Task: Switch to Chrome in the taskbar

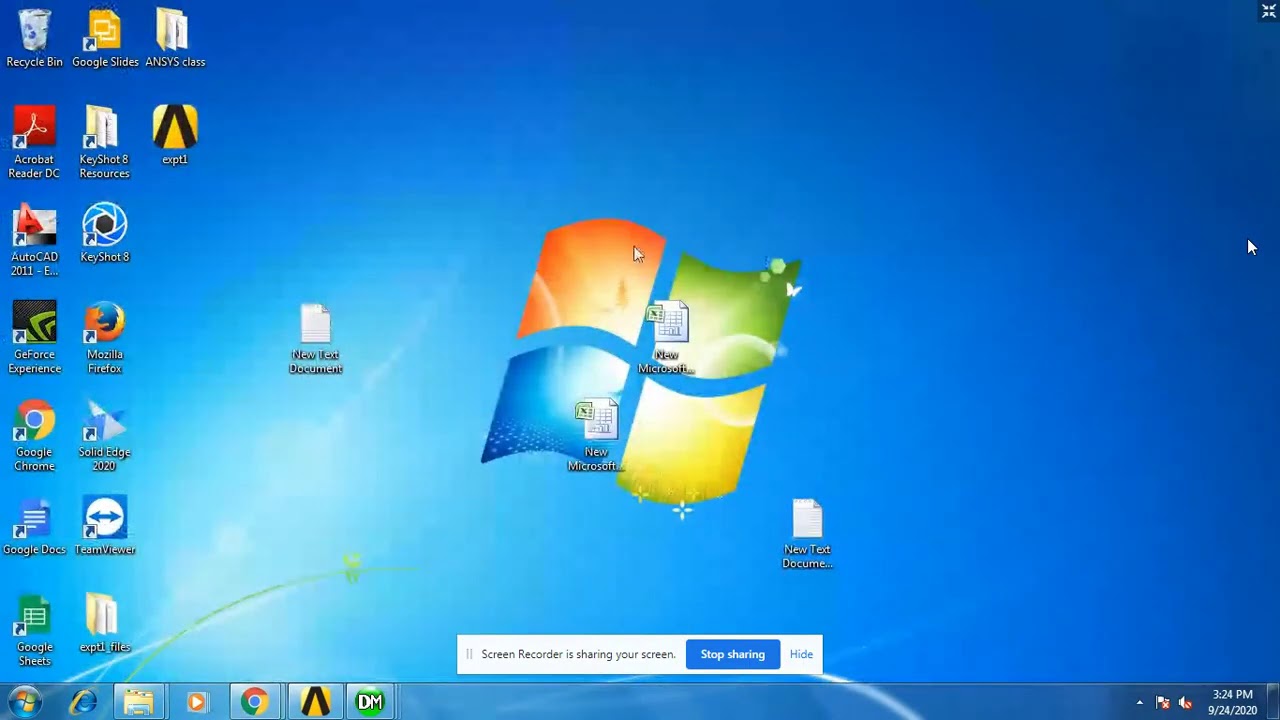Action: 254,702
